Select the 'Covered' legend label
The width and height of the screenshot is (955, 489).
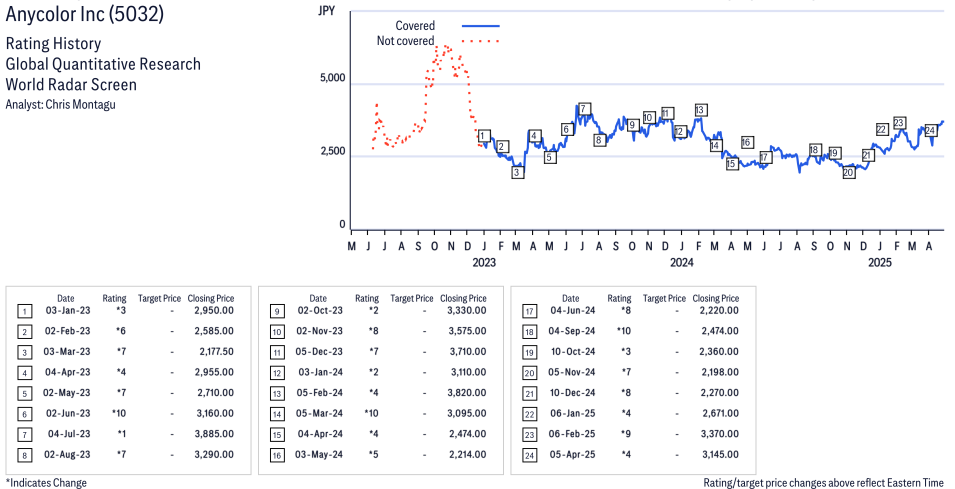point(415,26)
